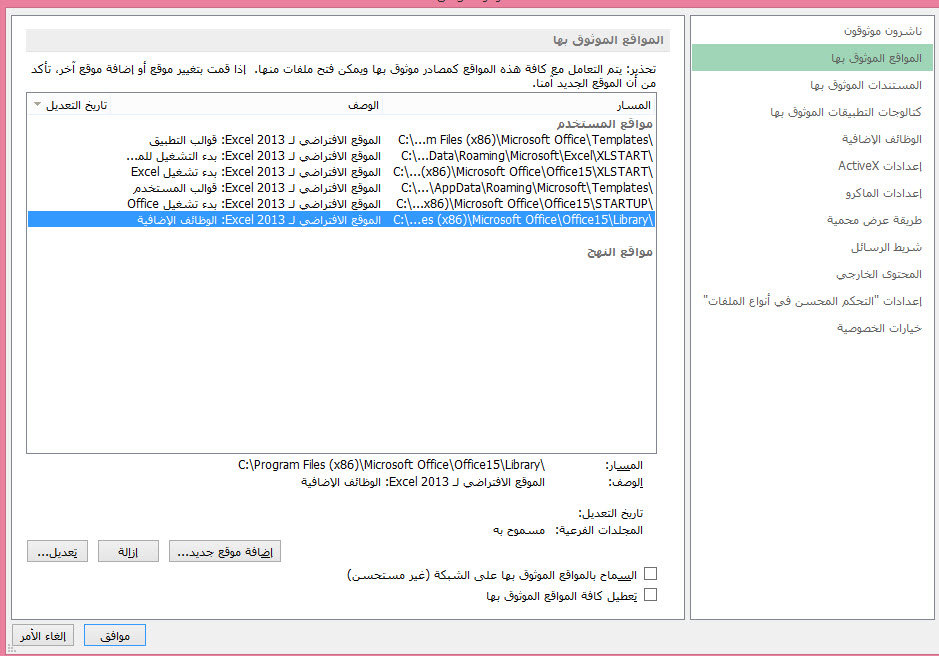This screenshot has height=656, width=939.
Task: Confirm with موافق button
Action: pyautogui.click(x=115, y=636)
